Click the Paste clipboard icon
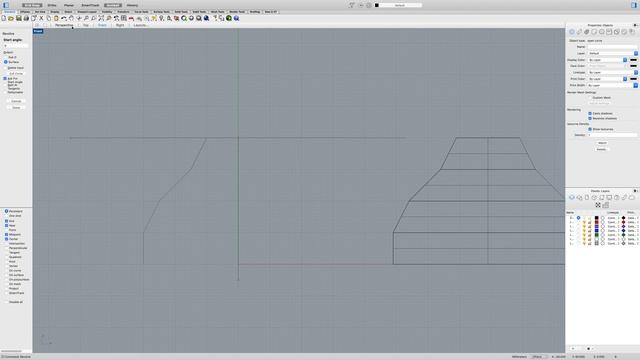Screen dimensions: 640x360 coord(56,18)
